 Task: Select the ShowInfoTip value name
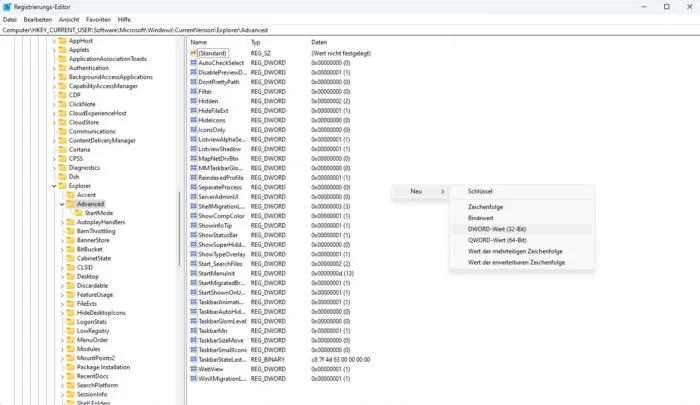pos(215,225)
